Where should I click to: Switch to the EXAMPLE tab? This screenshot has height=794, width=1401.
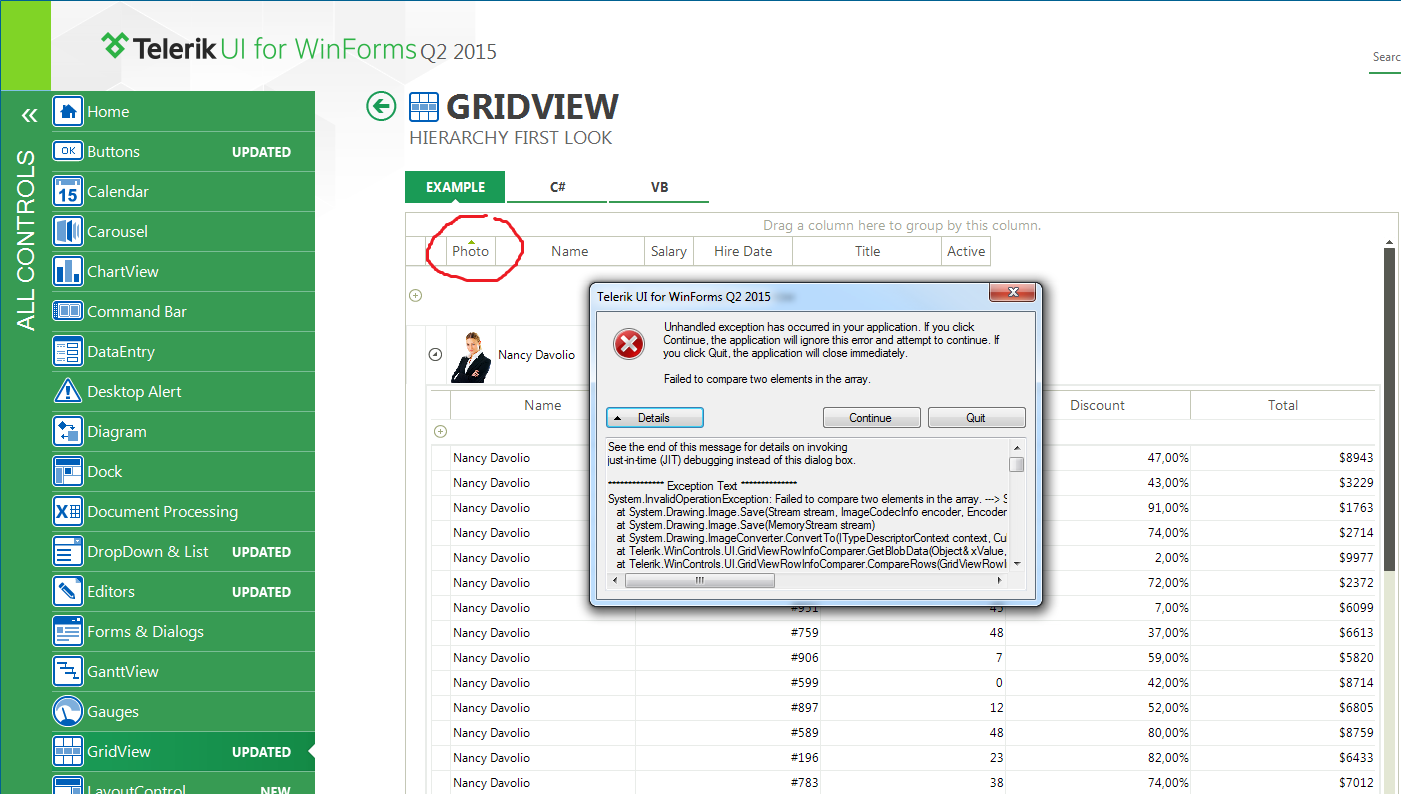(x=455, y=187)
